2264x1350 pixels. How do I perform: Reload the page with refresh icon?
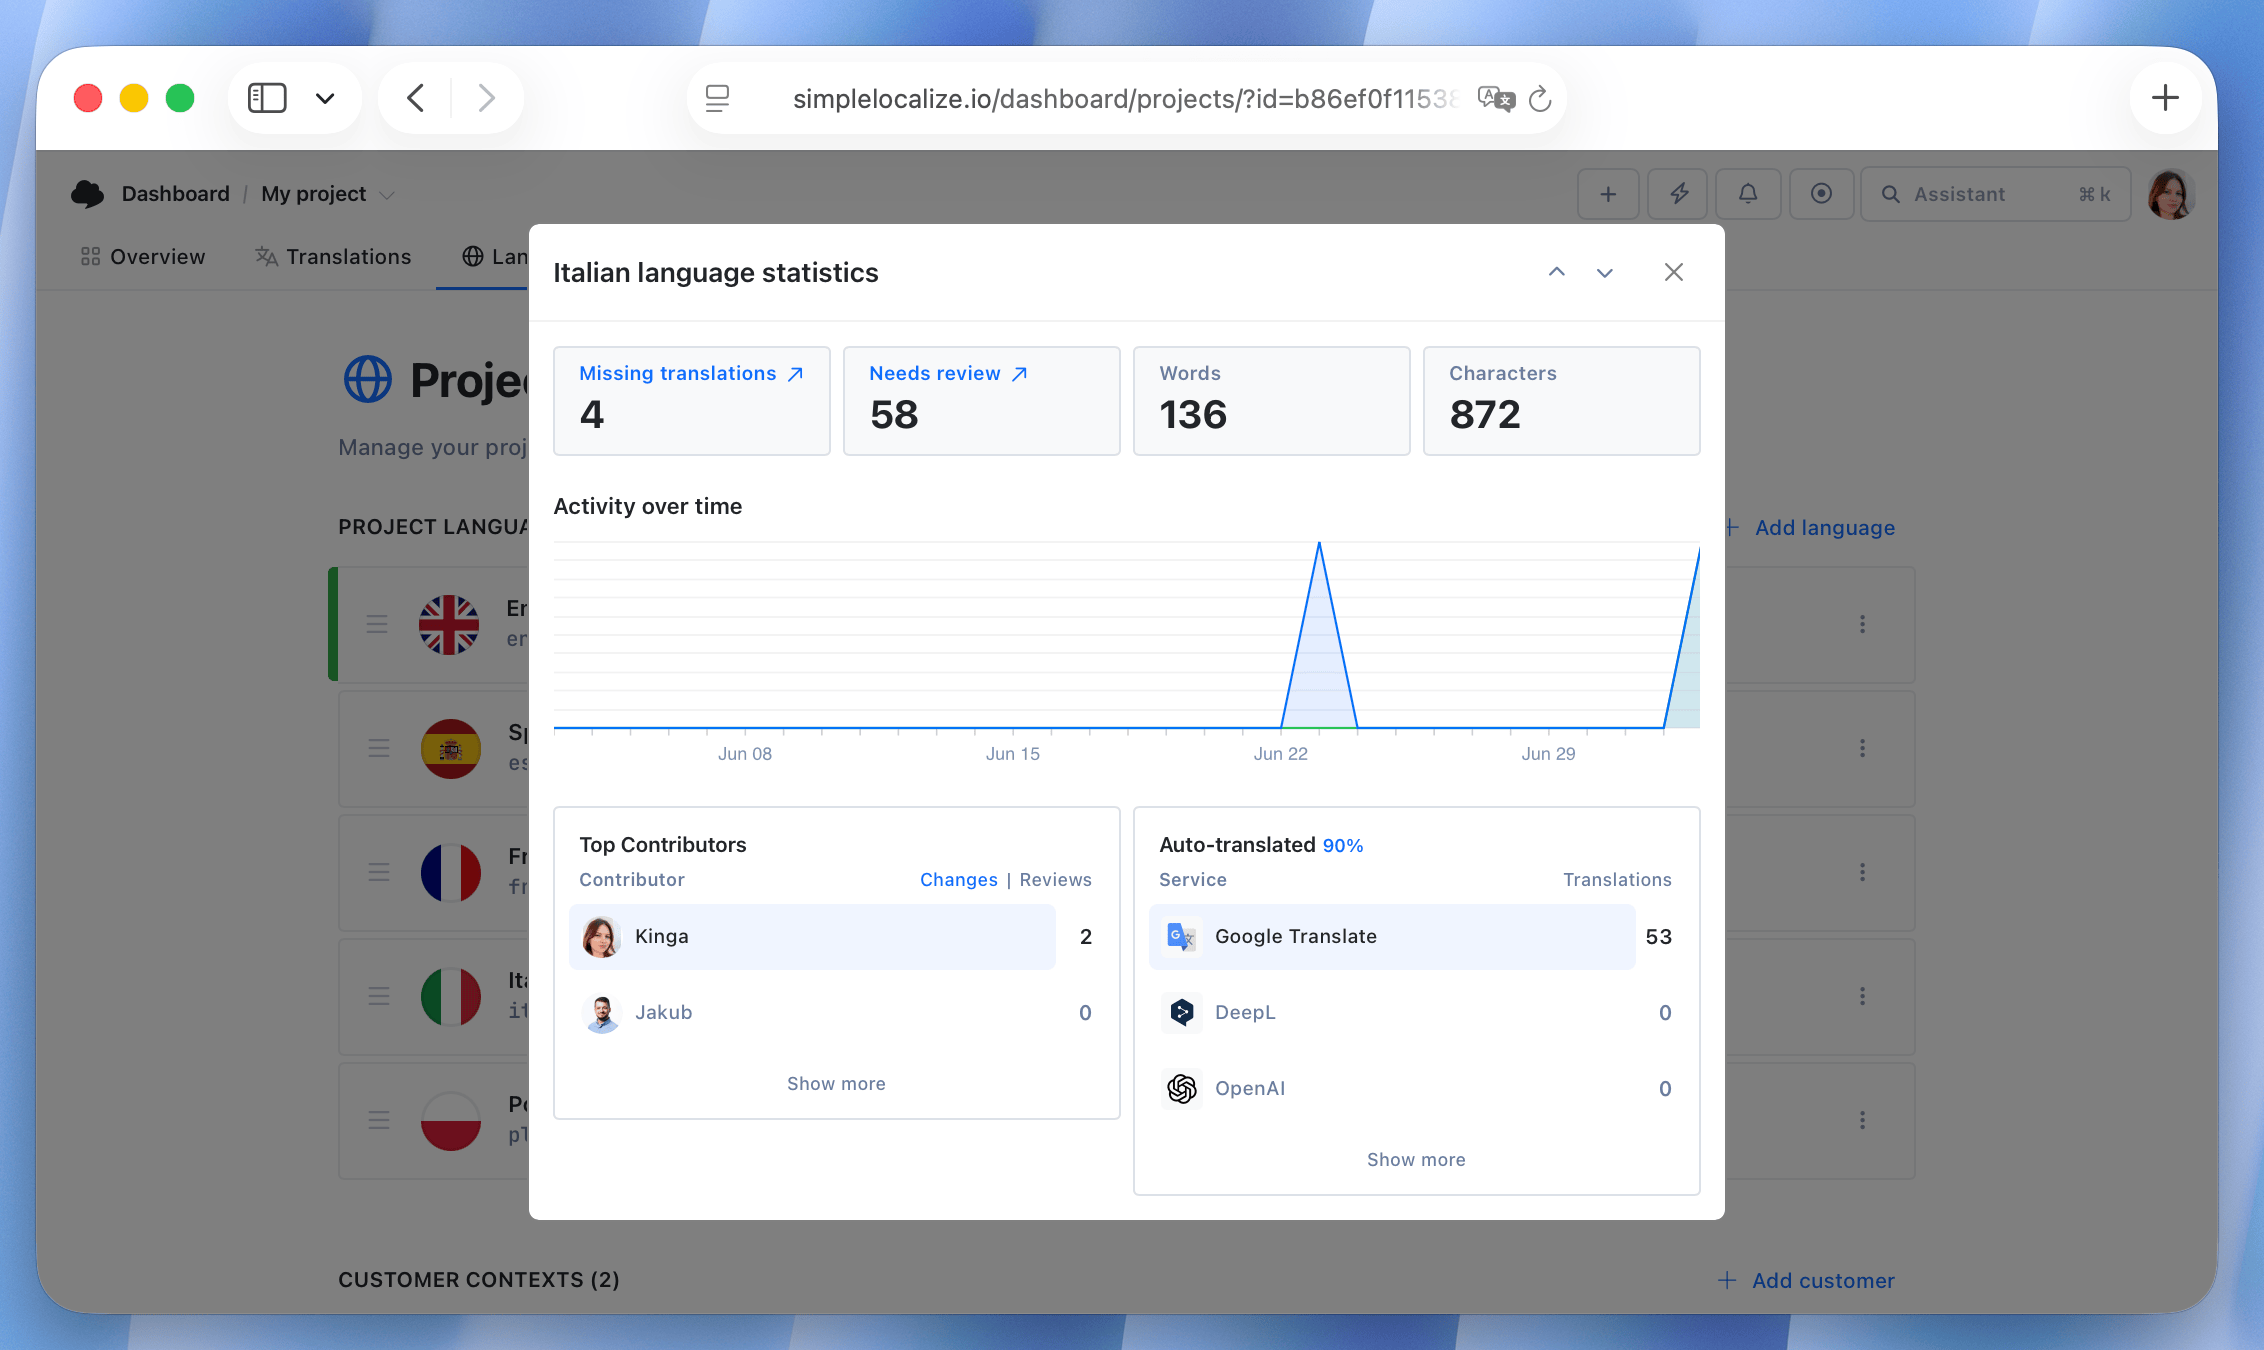pos(1540,98)
